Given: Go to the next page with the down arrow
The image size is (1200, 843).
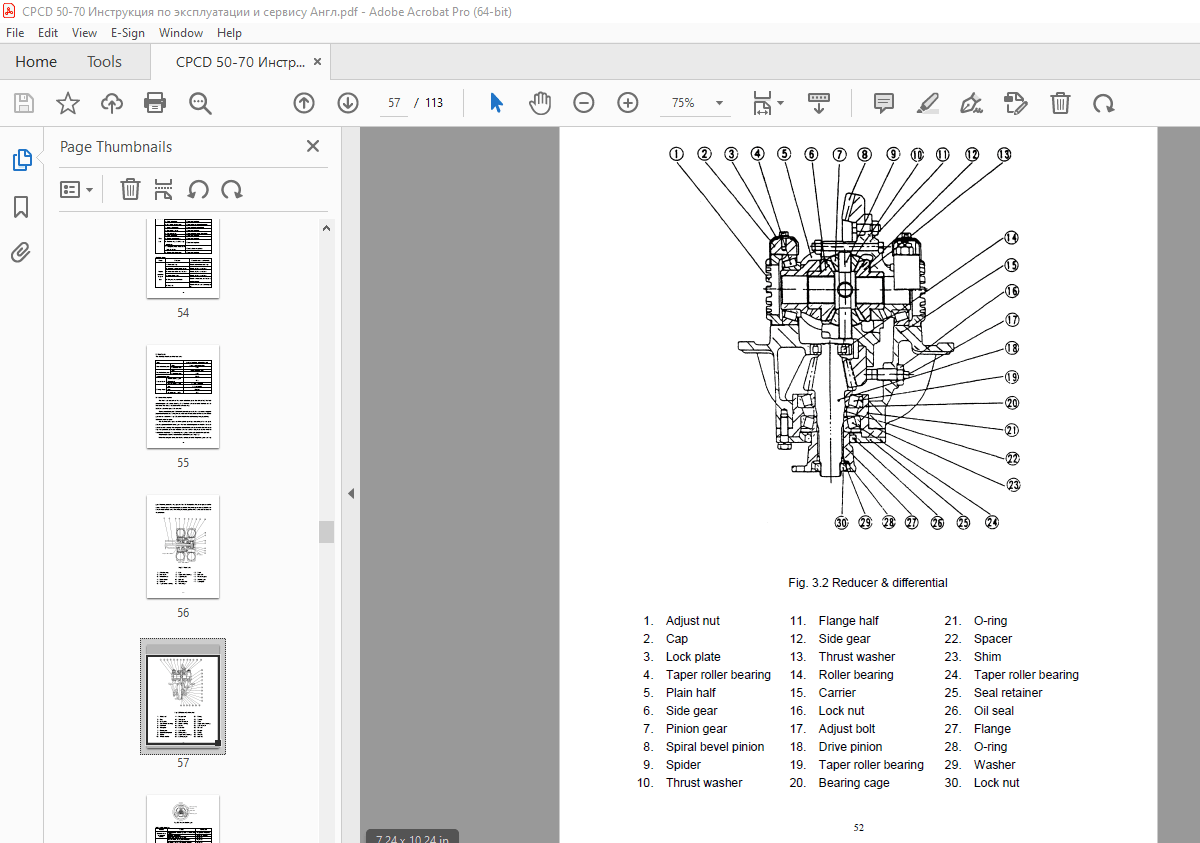Looking at the screenshot, I should tap(348, 102).
